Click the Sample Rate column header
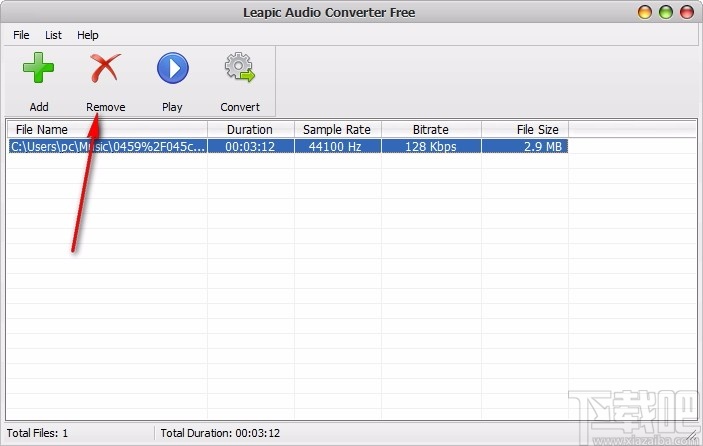Screen dimensions: 703x446 337,130
